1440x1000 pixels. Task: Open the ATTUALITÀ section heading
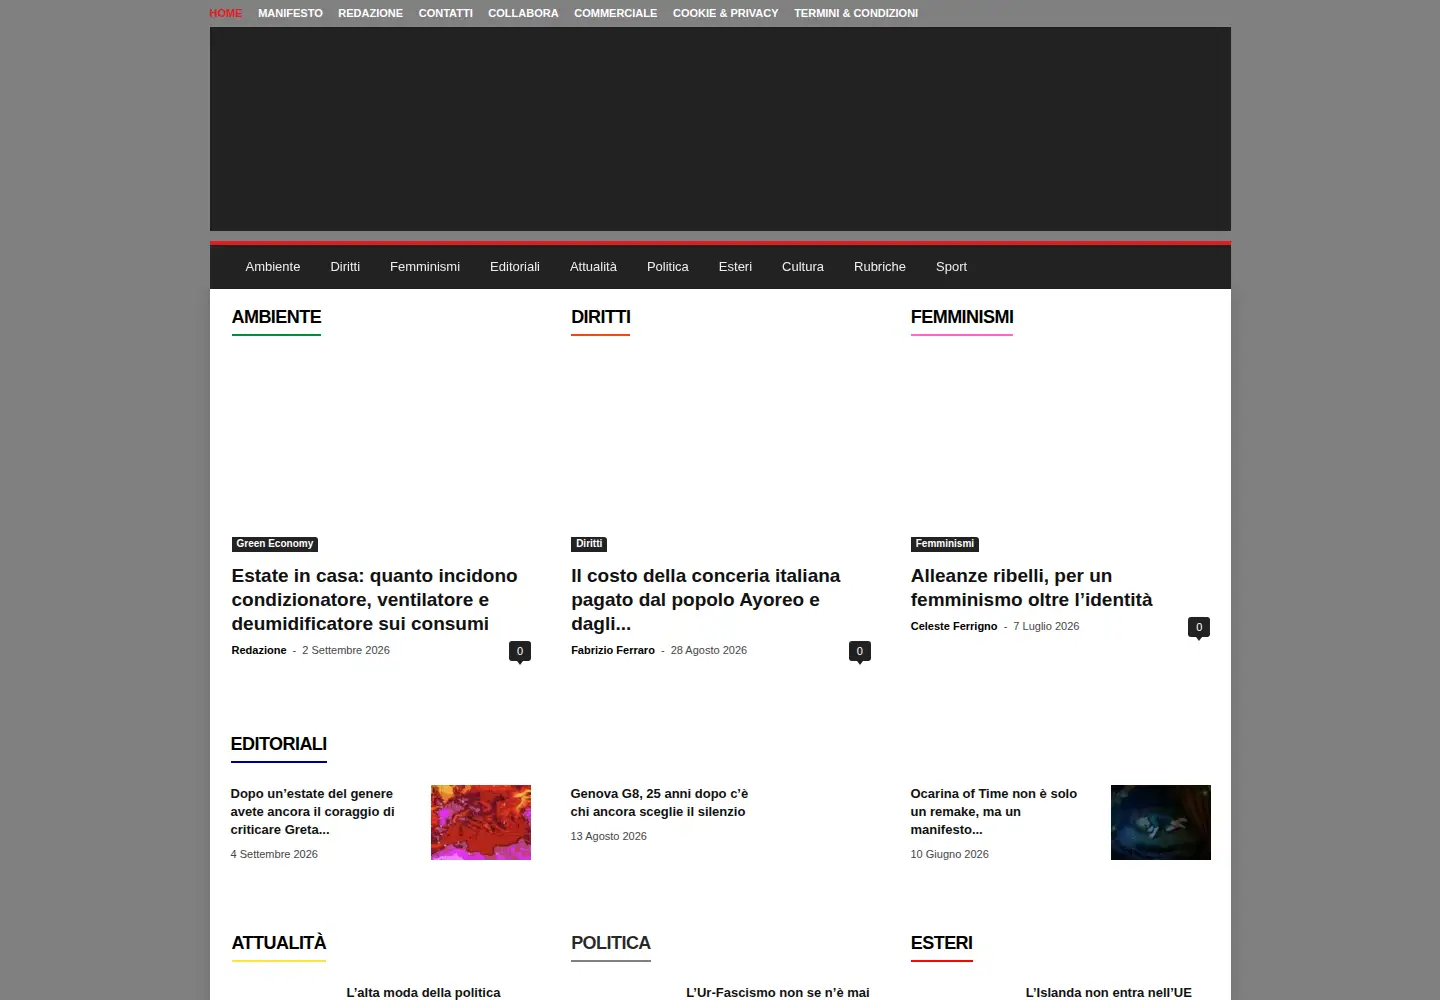coord(279,943)
